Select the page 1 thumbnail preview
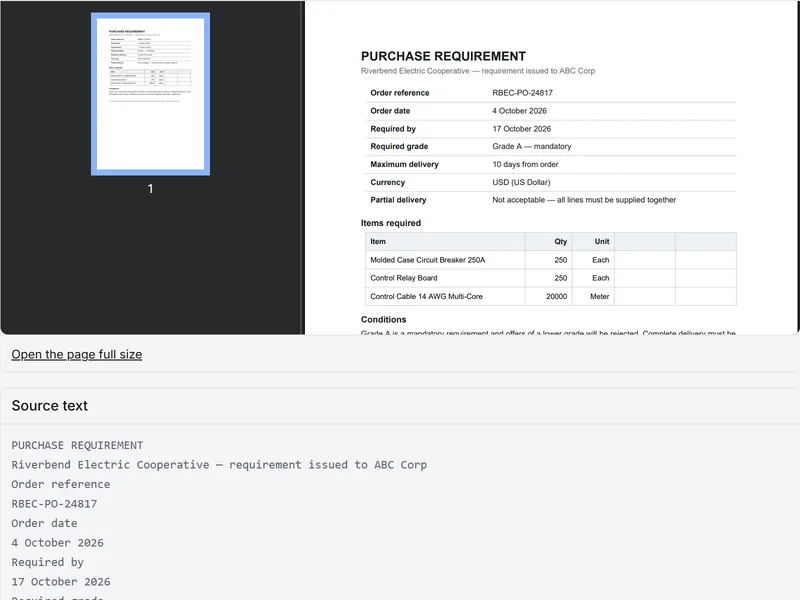This screenshot has width=800, height=600. (151, 94)
